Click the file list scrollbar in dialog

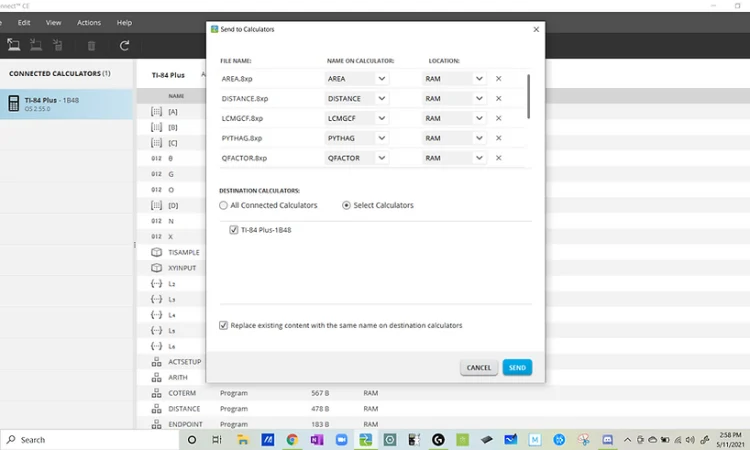(529, 96)
